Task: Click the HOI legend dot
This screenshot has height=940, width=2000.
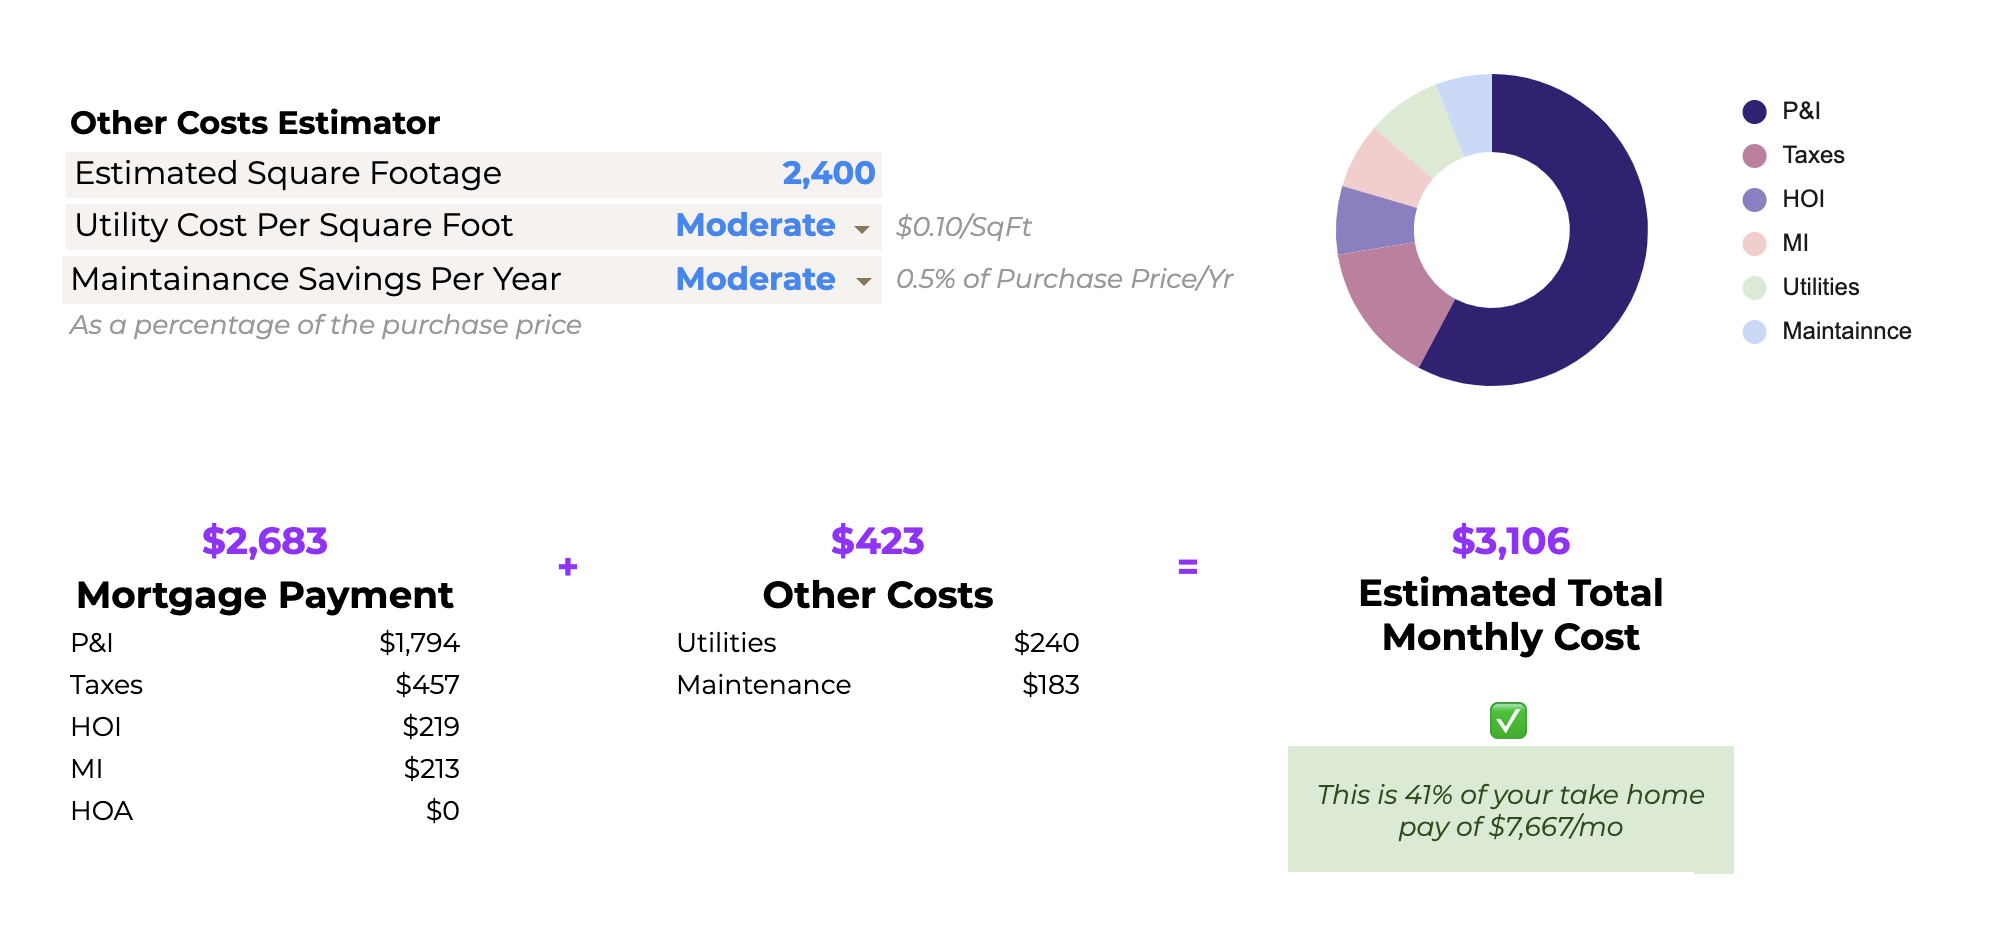Action: [x=1752, y=198]
